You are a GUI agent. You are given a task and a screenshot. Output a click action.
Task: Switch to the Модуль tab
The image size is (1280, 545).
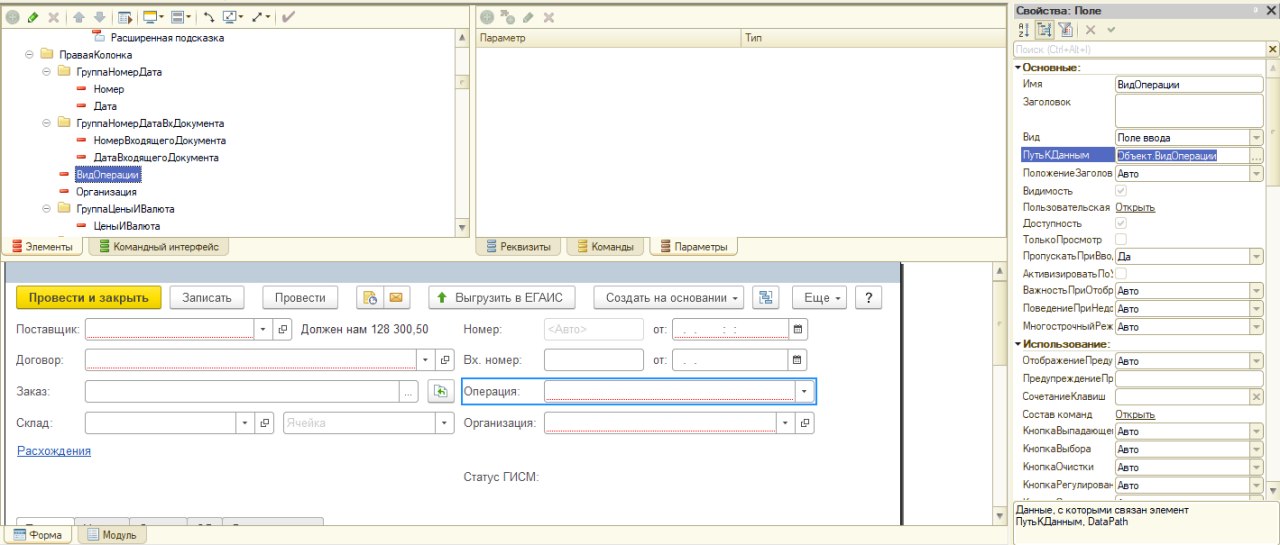point(112,535)
